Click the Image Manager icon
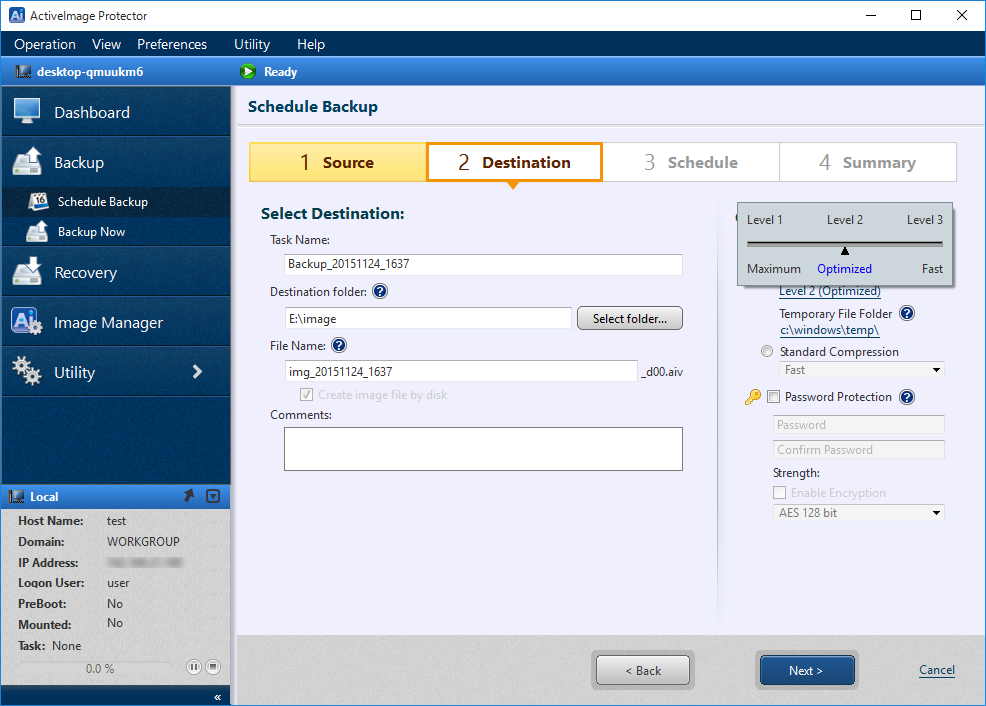The width and height of the screenshot is (986, 706). point(26,321)
